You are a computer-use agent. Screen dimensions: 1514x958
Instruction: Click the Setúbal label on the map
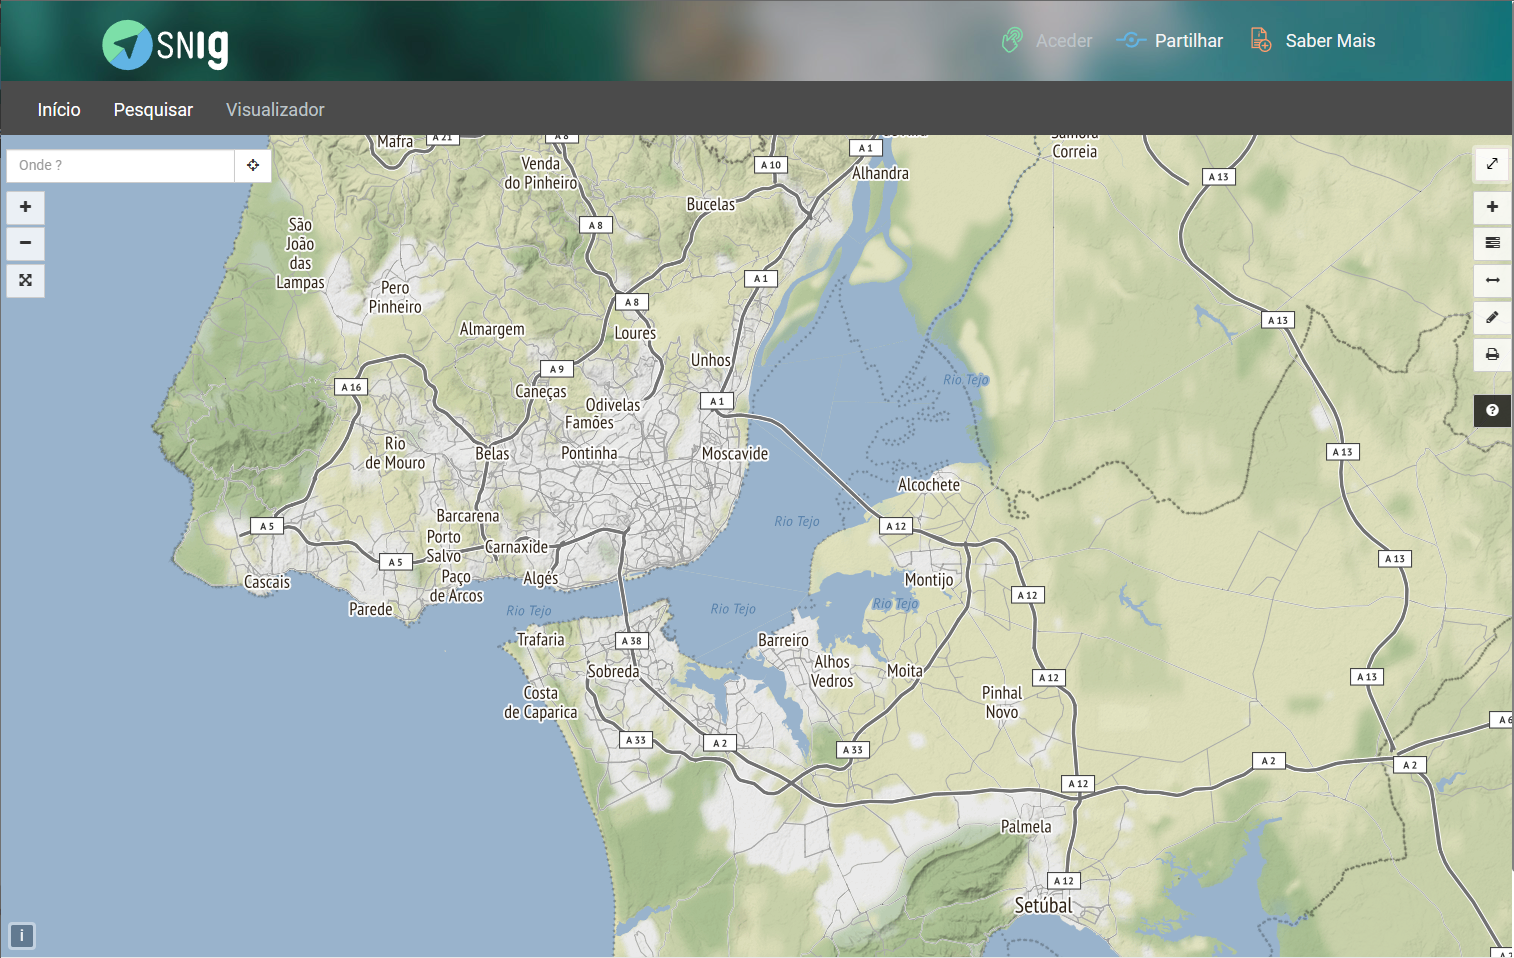pos(1043,906)
